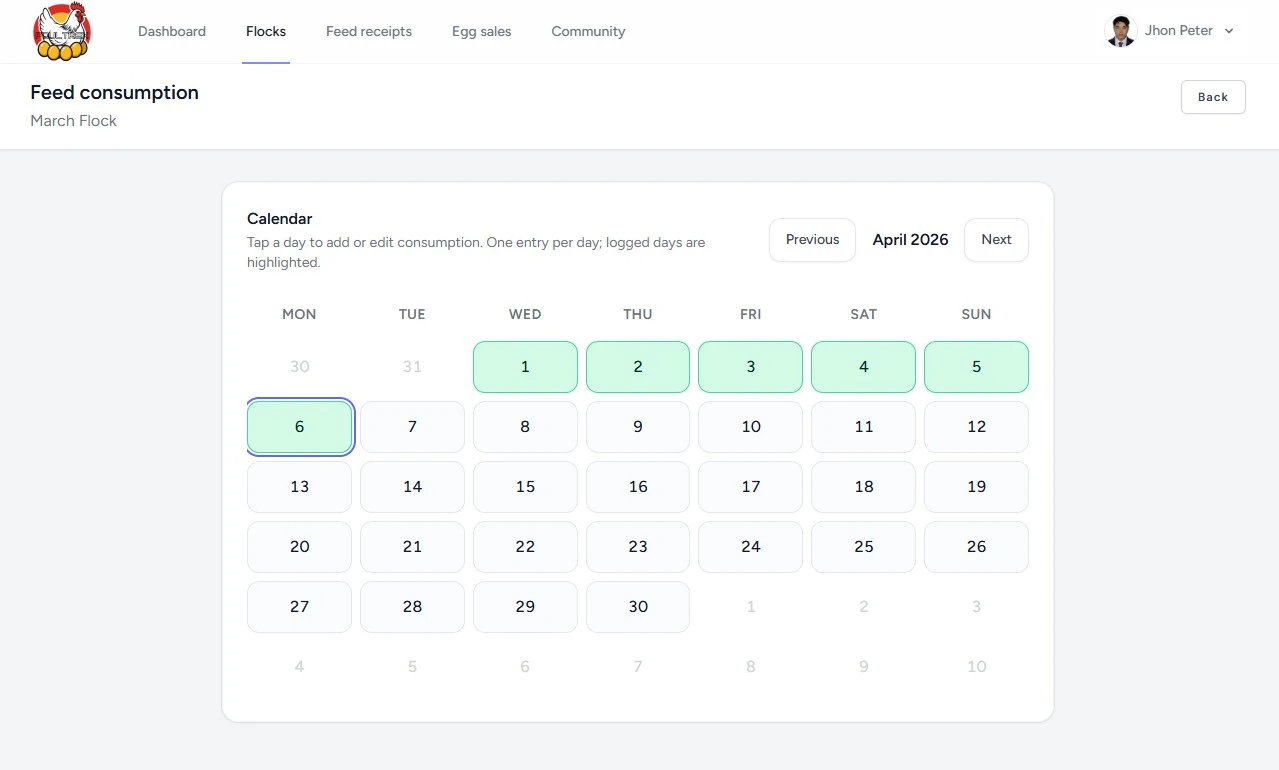The height and width of the screenshot is (770, 1279).
Task: Open Jhon Peter's profile avatar
Action: point(1120,30)
